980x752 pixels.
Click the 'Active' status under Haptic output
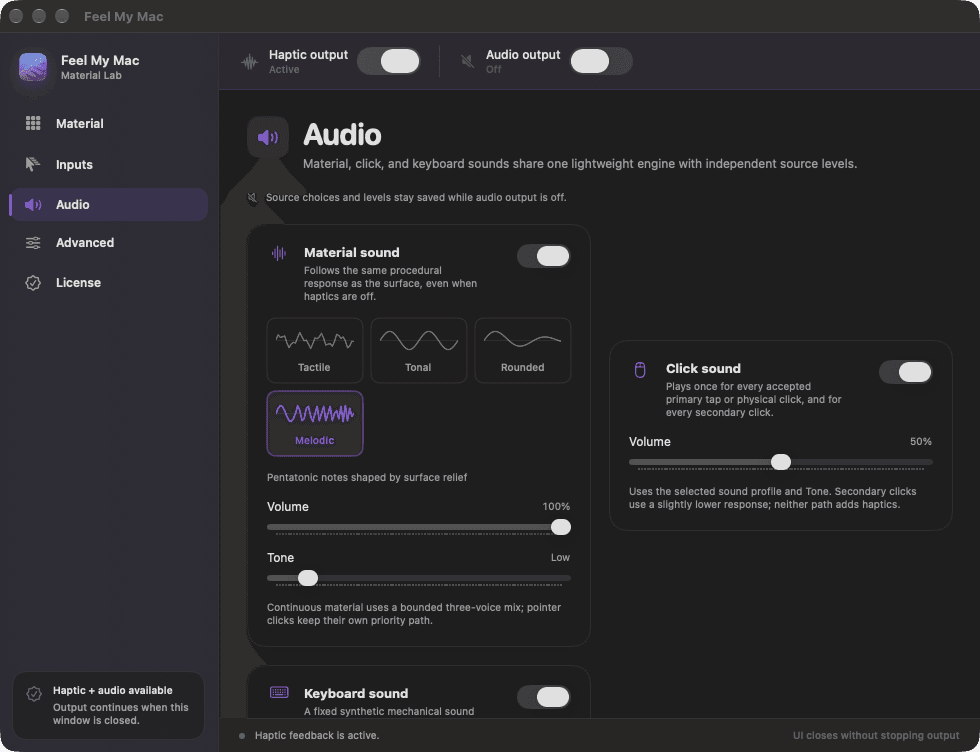coord(284,69)
